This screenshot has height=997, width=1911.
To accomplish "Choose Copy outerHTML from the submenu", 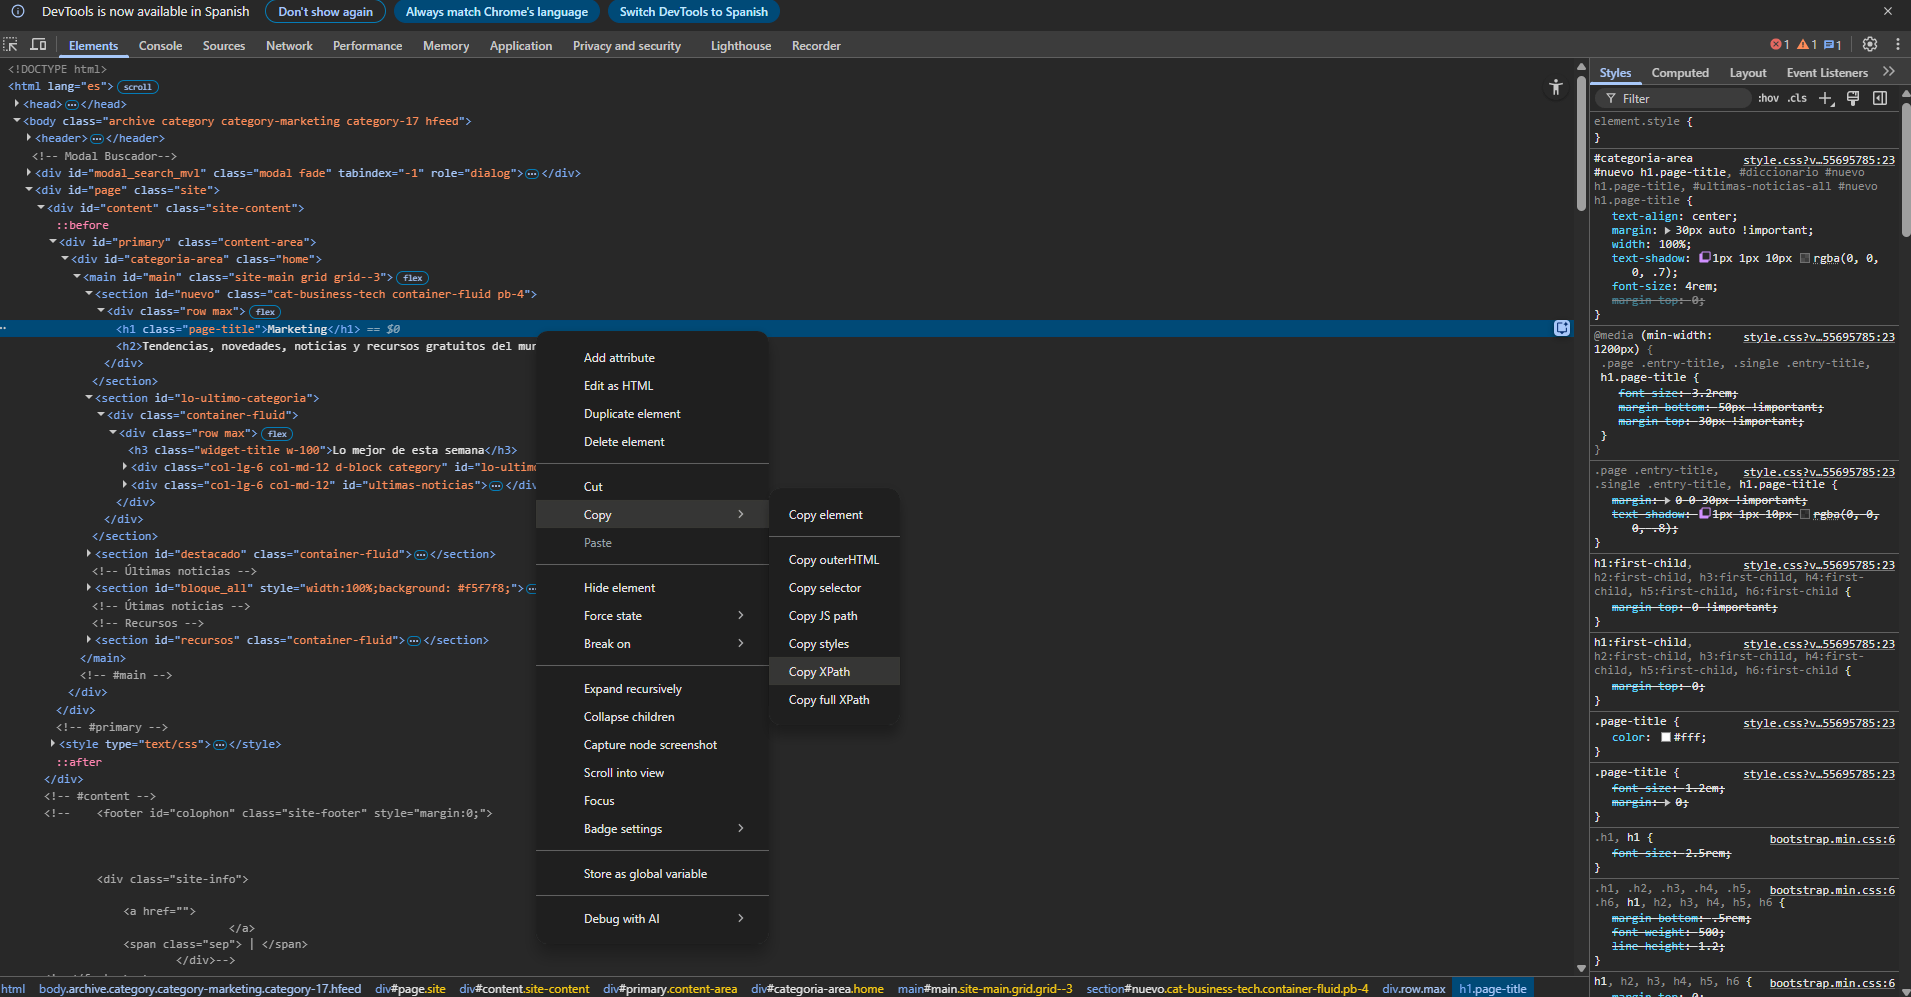I will 834,559.
